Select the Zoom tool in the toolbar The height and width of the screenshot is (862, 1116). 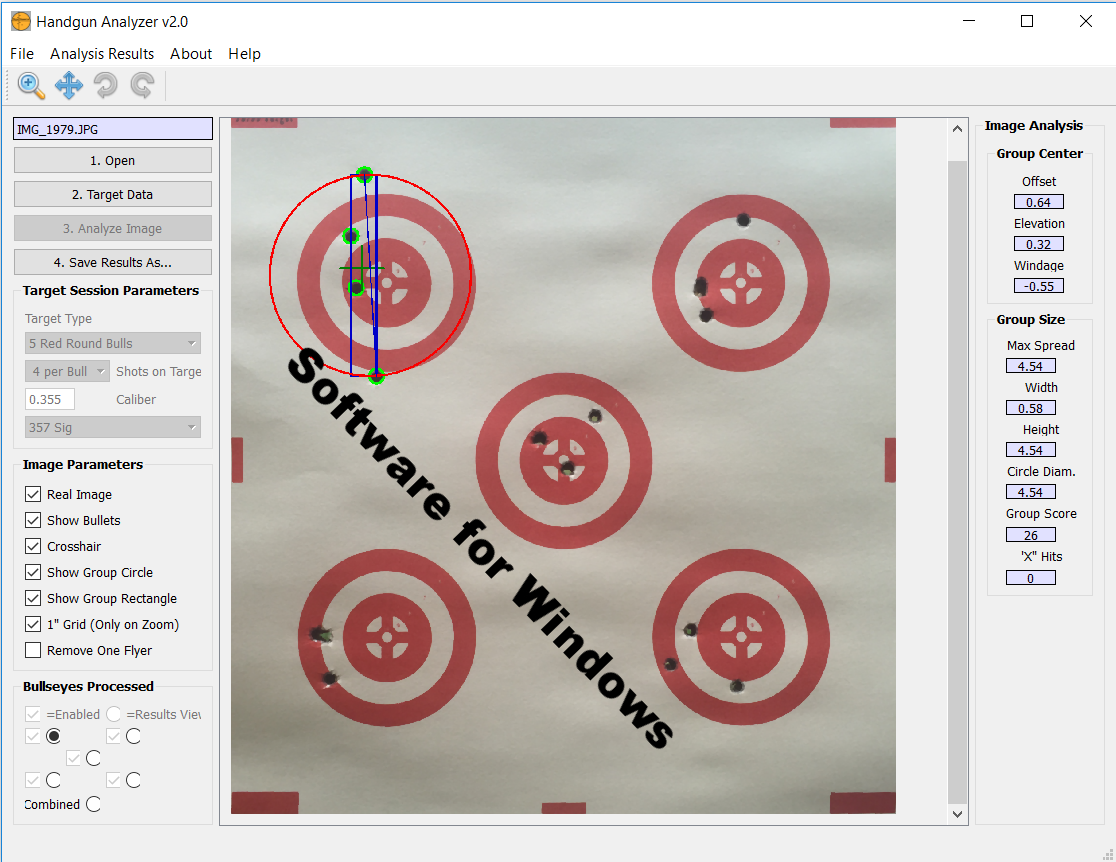(x=30, y=86)
